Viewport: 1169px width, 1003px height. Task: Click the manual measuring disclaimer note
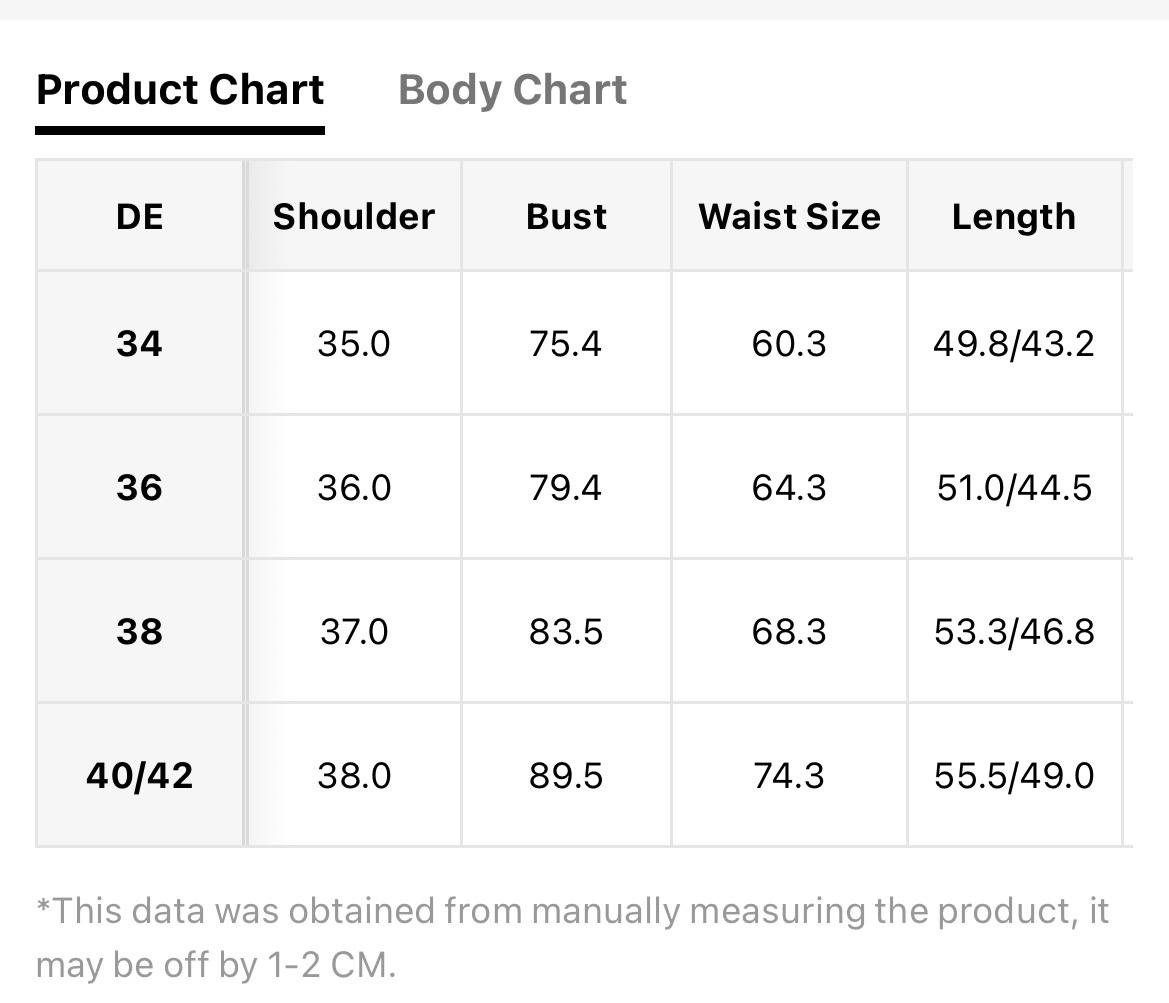(573, 938)
